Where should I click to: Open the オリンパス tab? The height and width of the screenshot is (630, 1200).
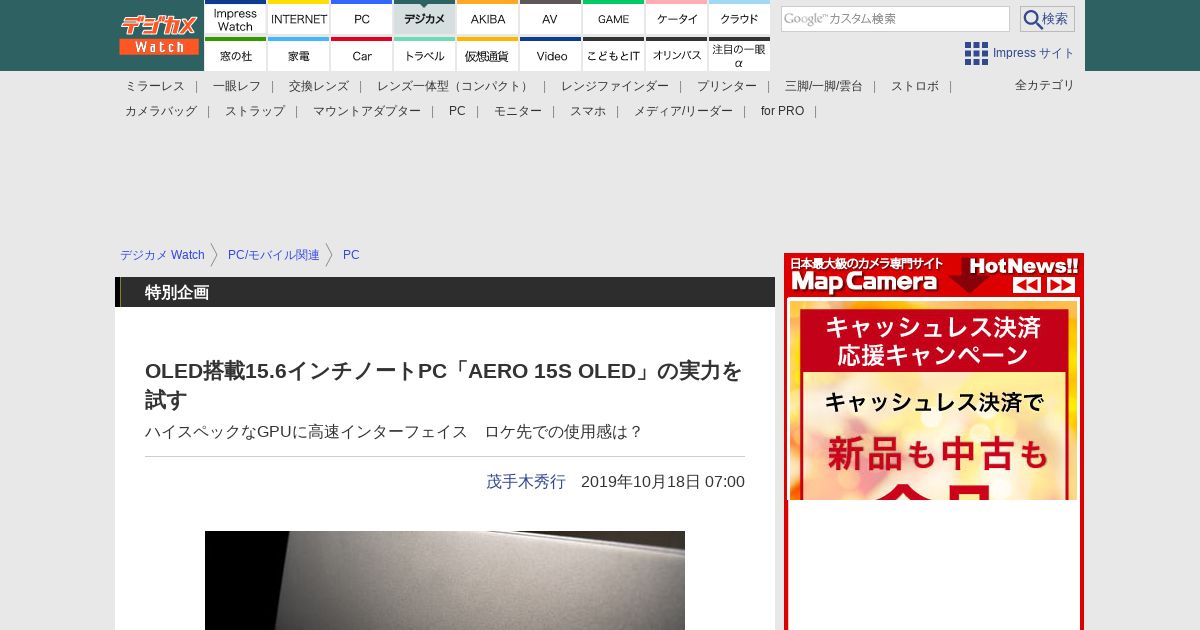click(677, 55)
